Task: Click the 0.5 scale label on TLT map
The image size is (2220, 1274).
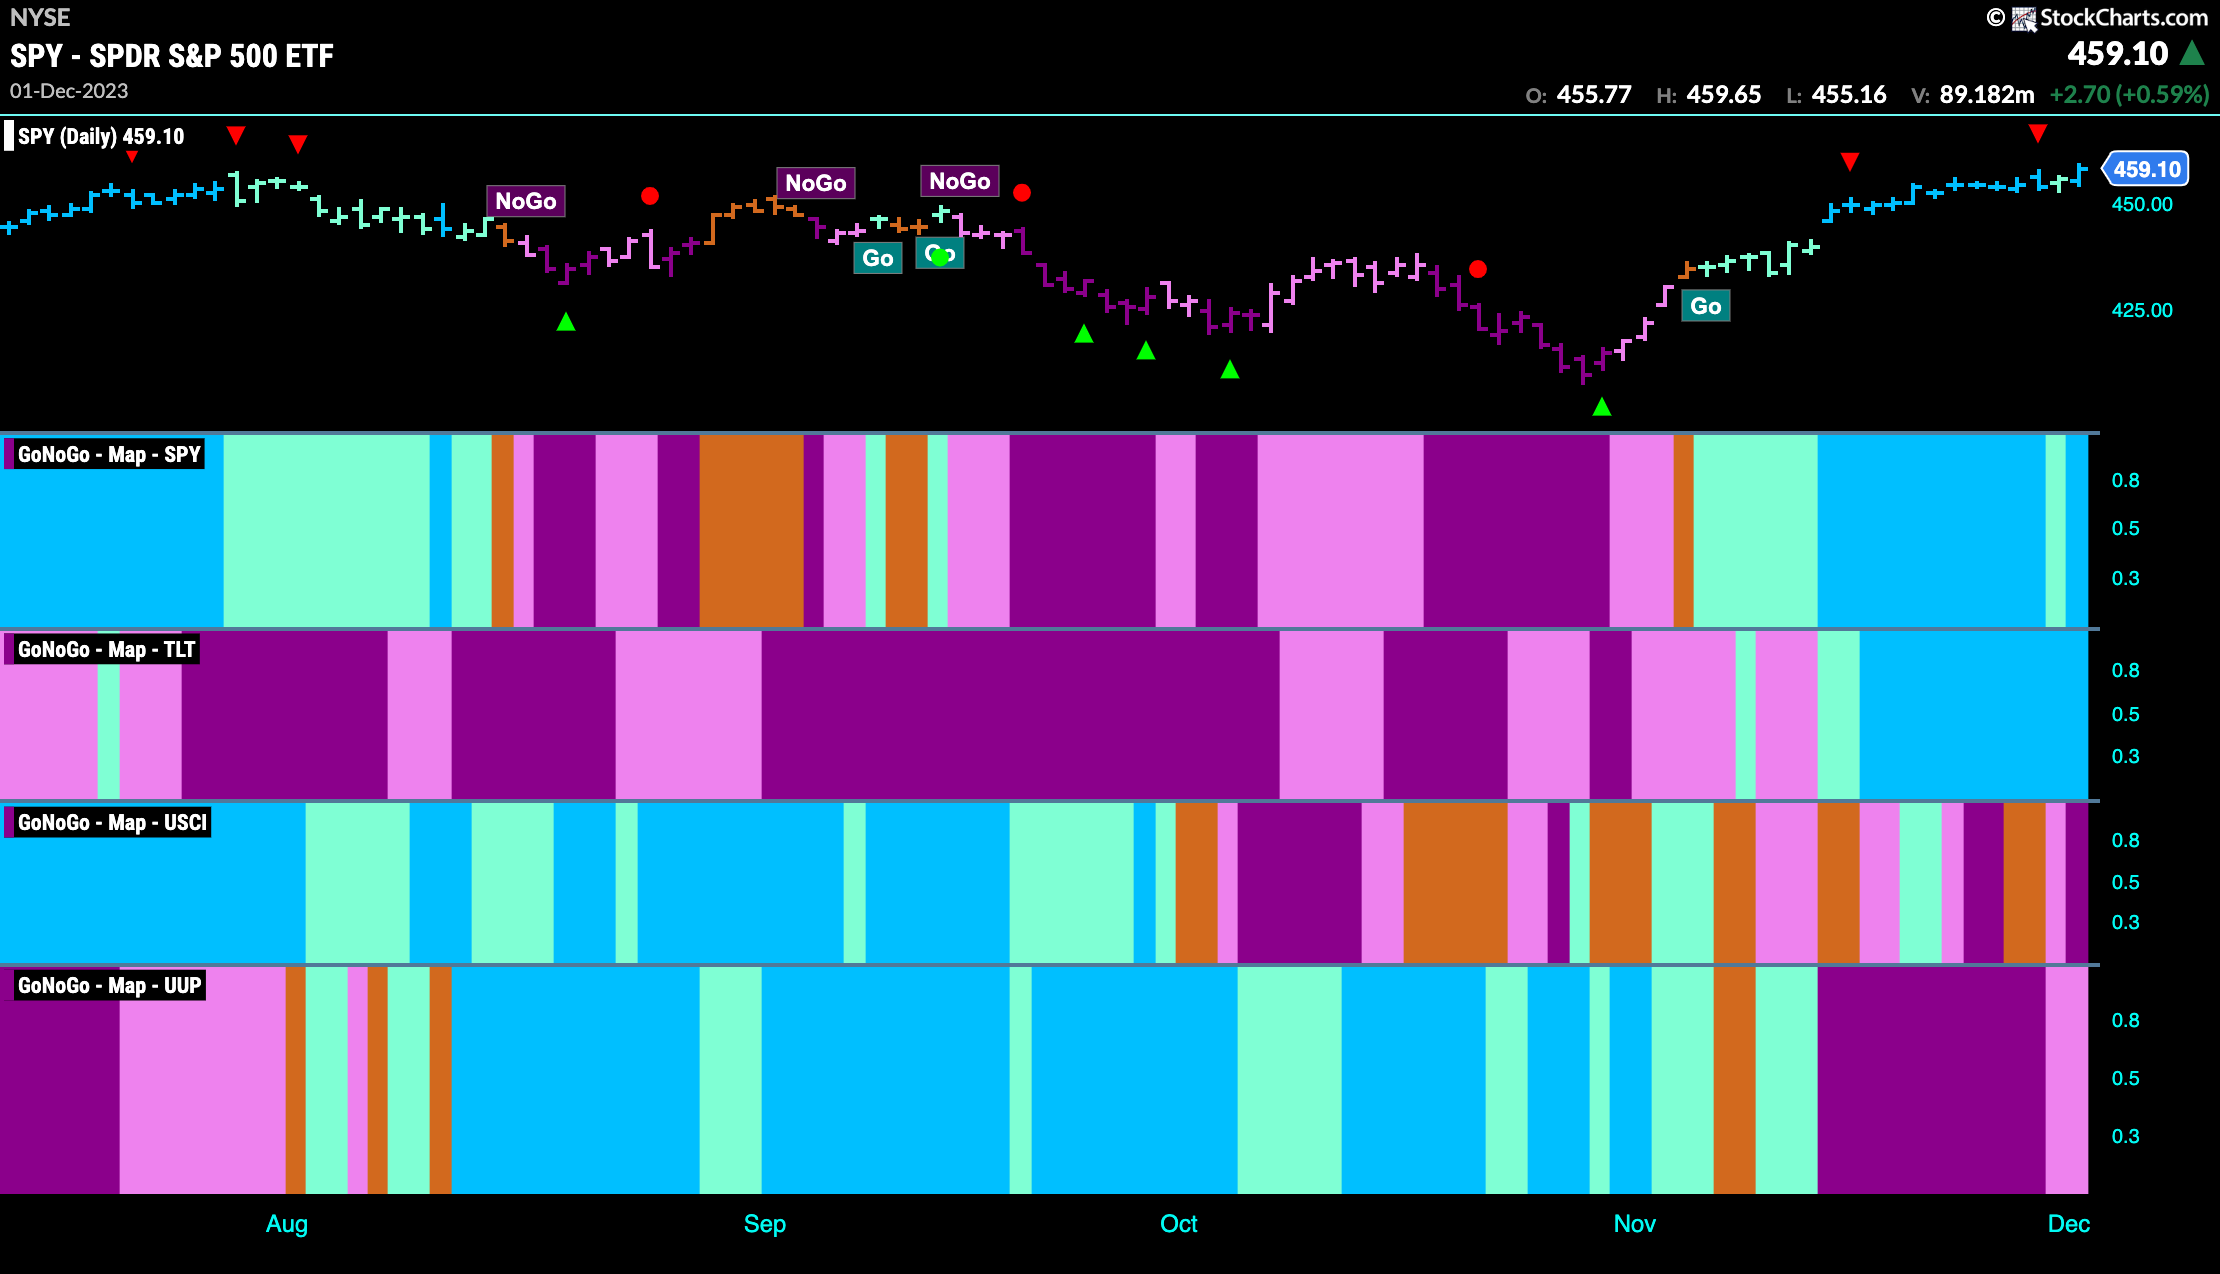Action: pyautogui.click(x=2125, y=714)
